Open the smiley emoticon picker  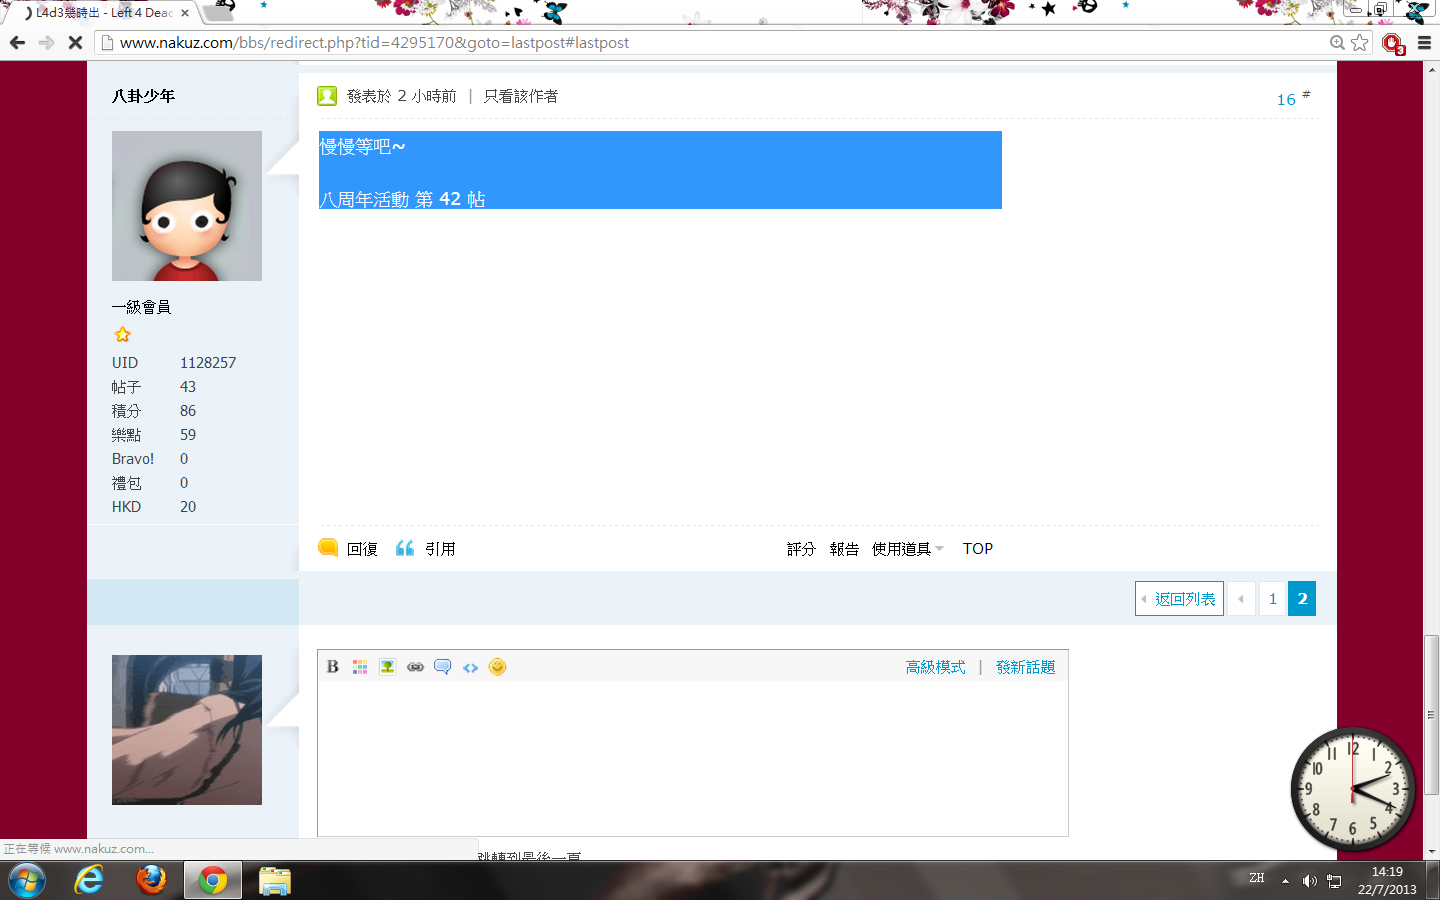point(497,667)
